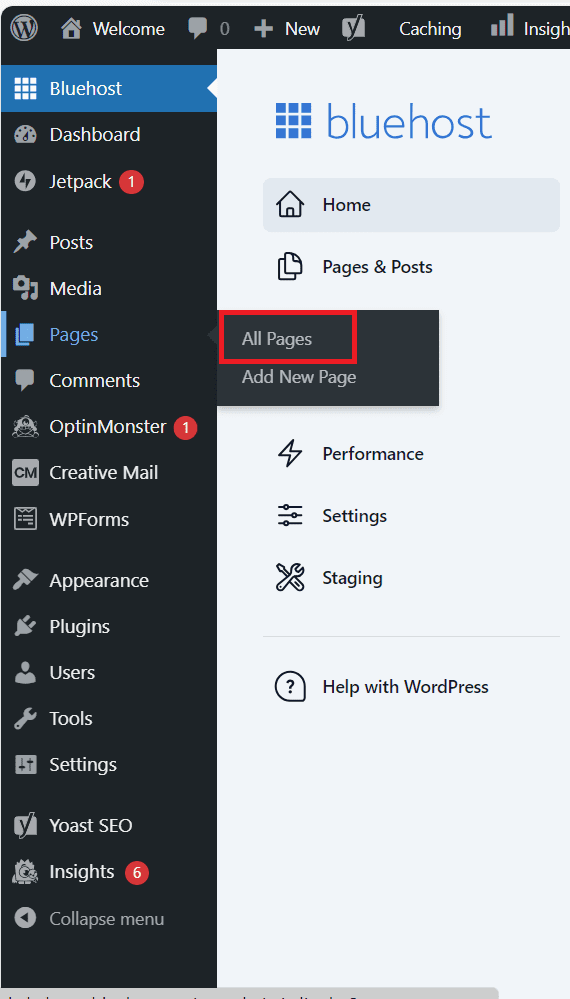Open the Plugins label in the sidebar
This screenshot has height=999, width=570.
tap(80, 627)
